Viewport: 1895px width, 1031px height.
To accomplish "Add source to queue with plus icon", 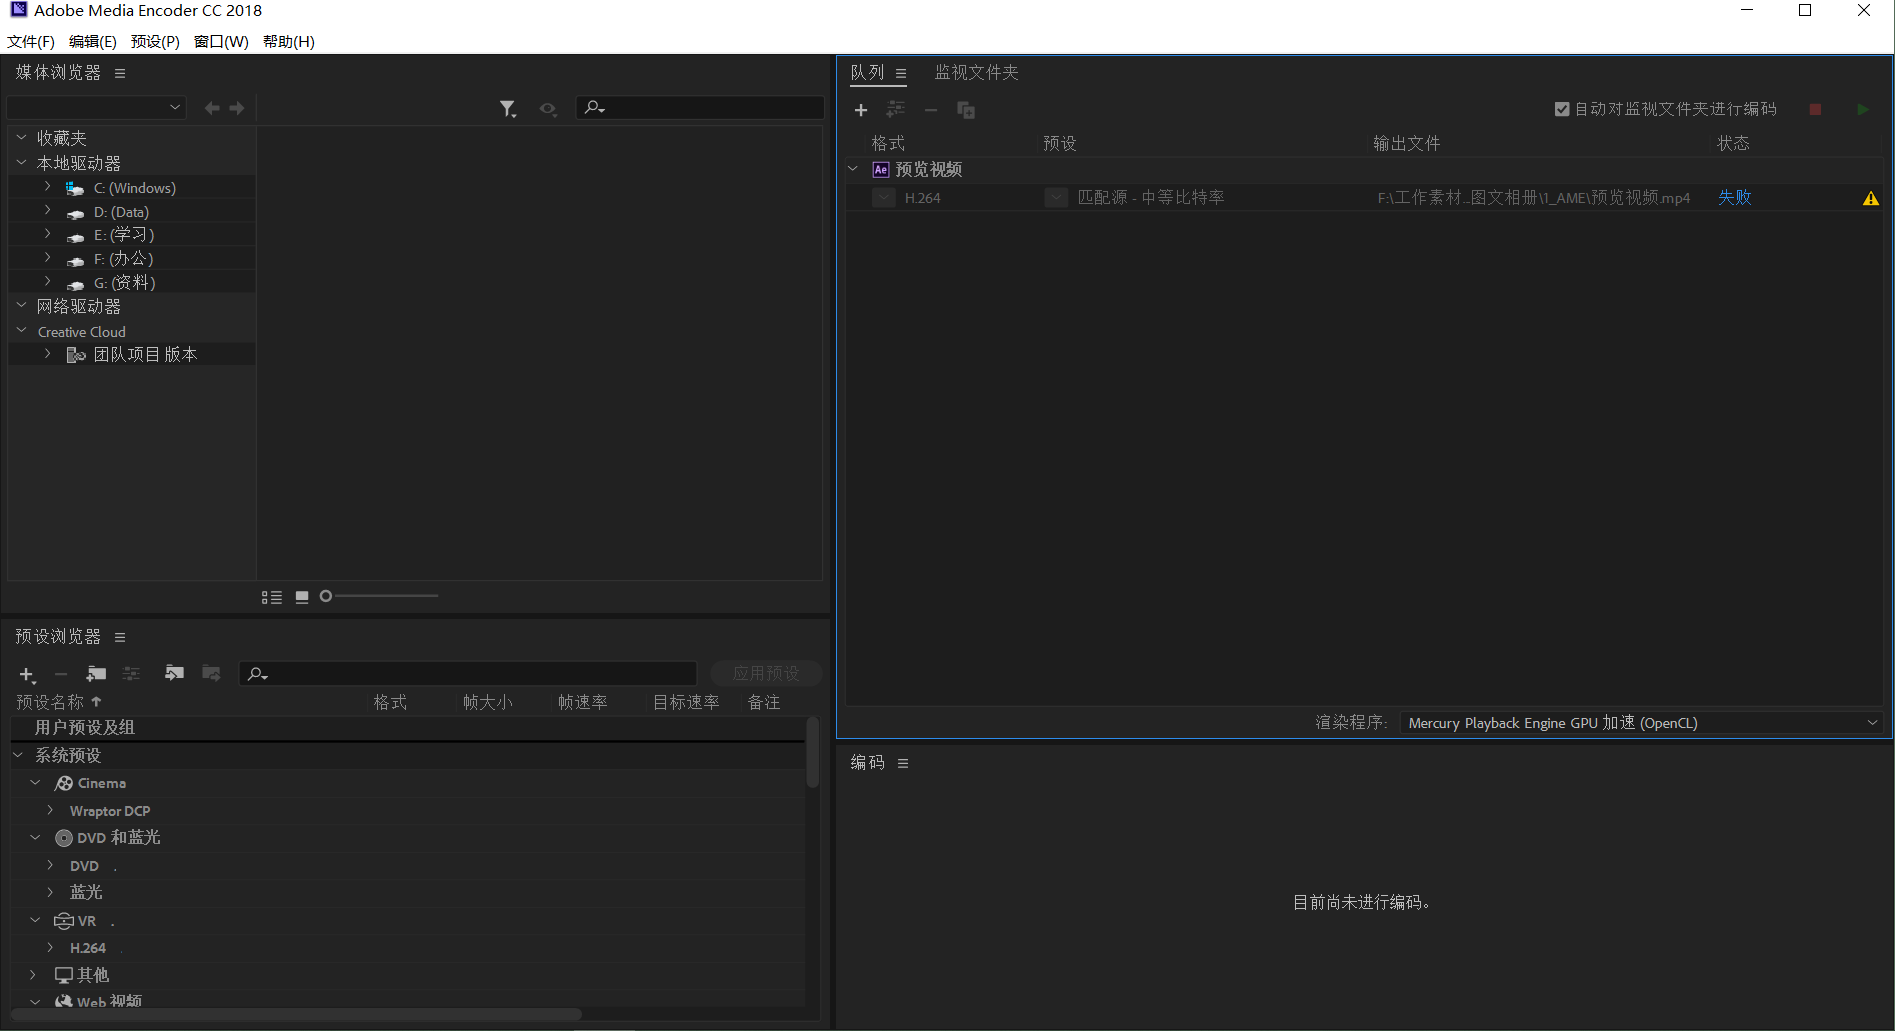I will click(x=861, y=110).
